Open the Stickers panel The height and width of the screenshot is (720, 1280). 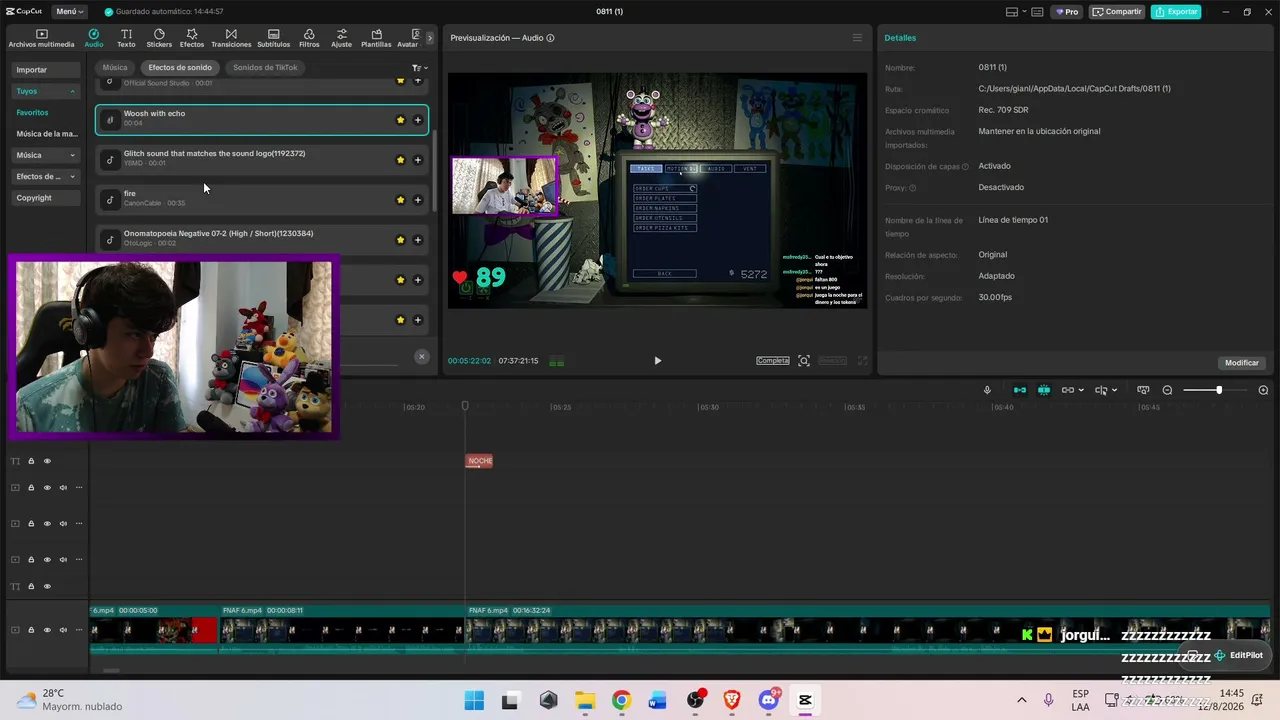pyautogui.click(x=159, y=38)
